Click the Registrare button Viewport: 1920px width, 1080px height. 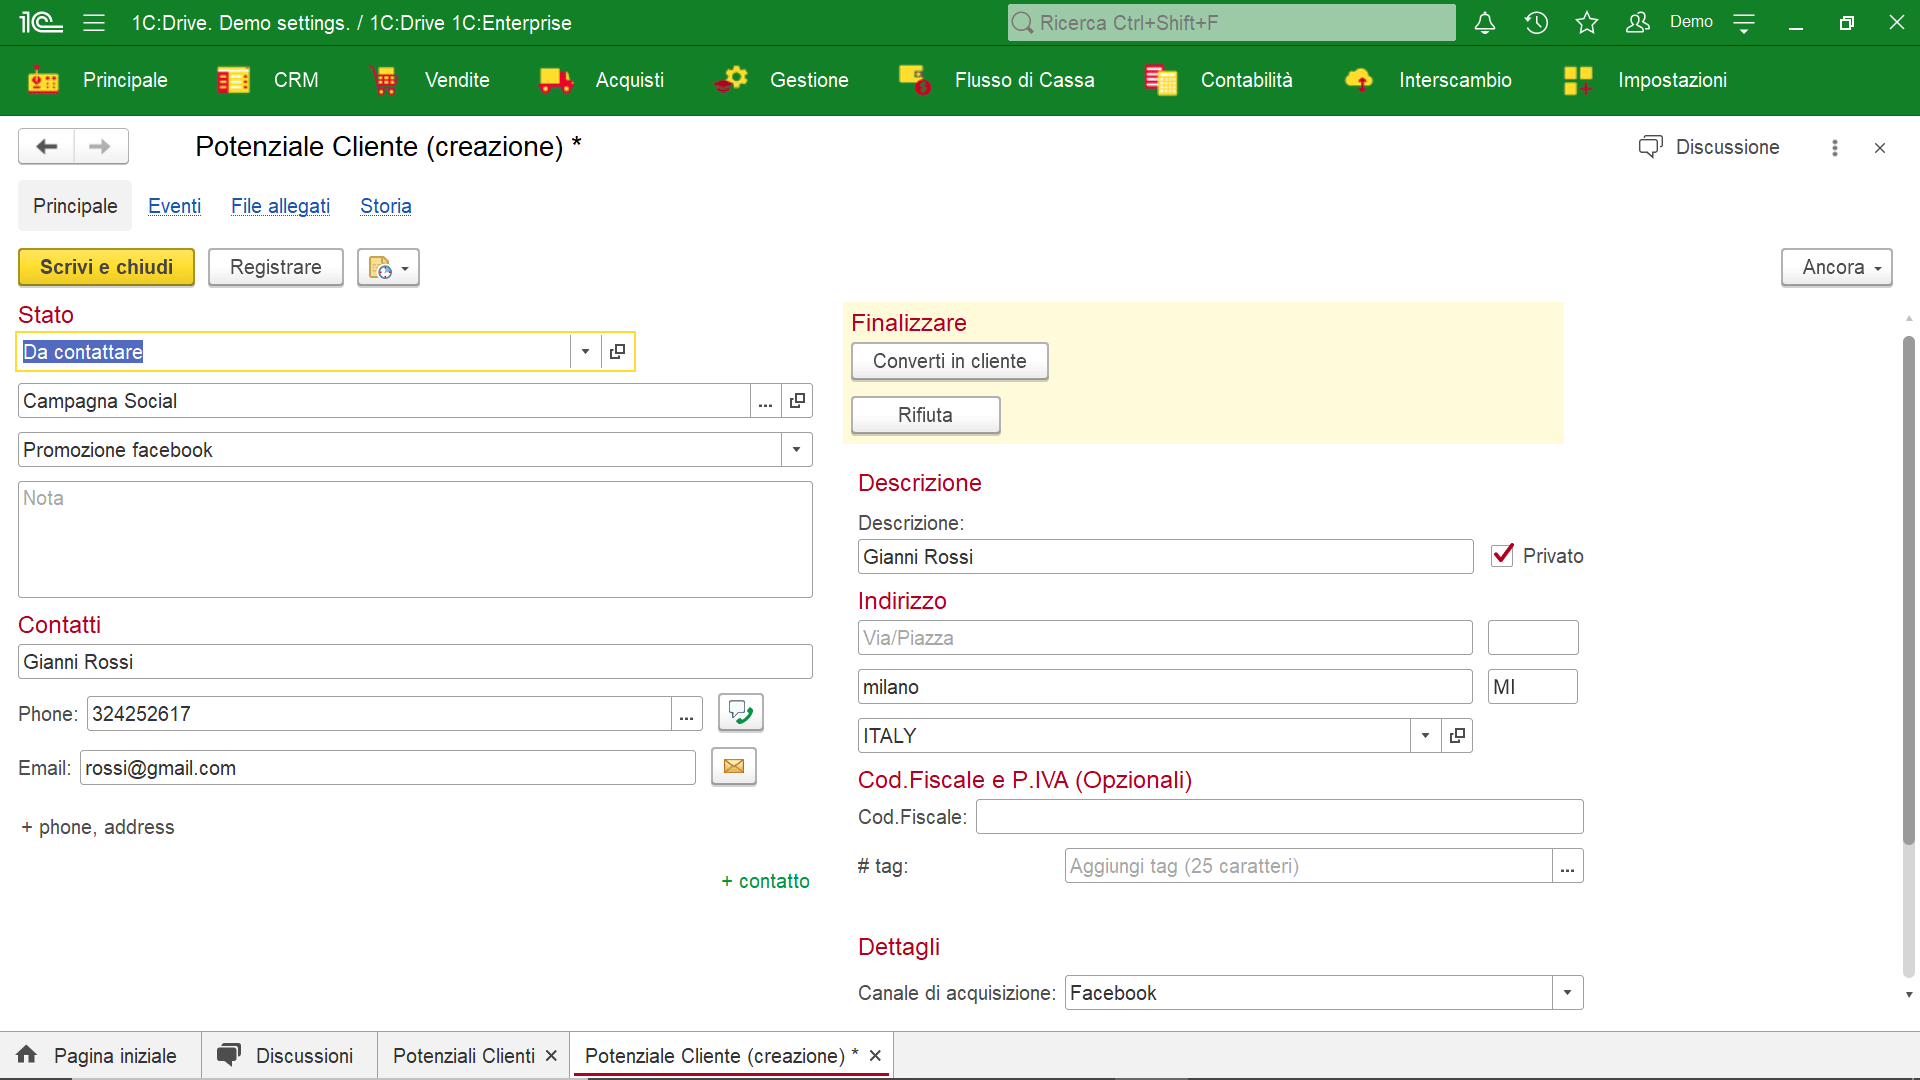tap(276, 268)
